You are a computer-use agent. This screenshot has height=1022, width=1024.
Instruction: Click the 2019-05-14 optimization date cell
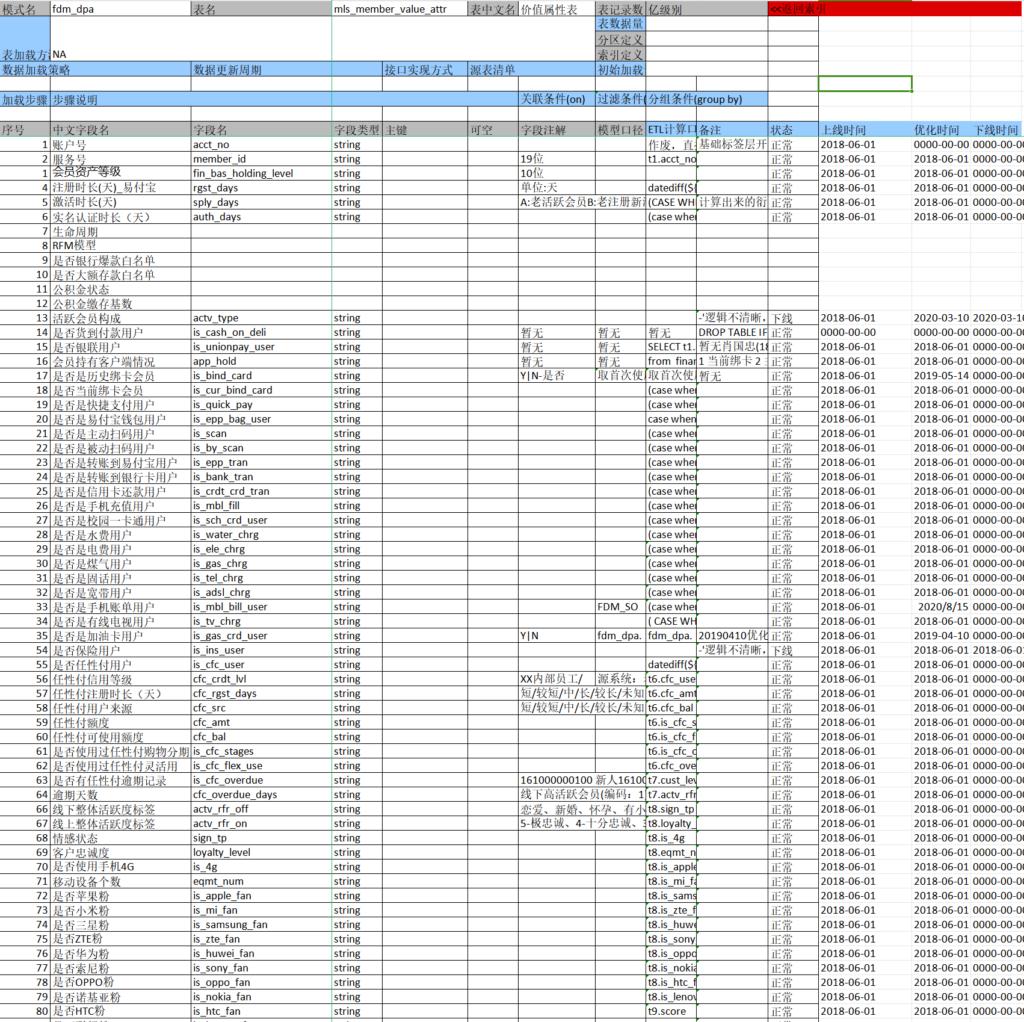click(941, 375)
